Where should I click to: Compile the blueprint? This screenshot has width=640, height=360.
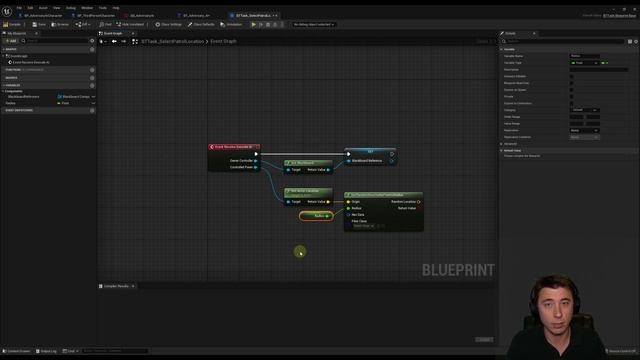click(x=12, y=24)
